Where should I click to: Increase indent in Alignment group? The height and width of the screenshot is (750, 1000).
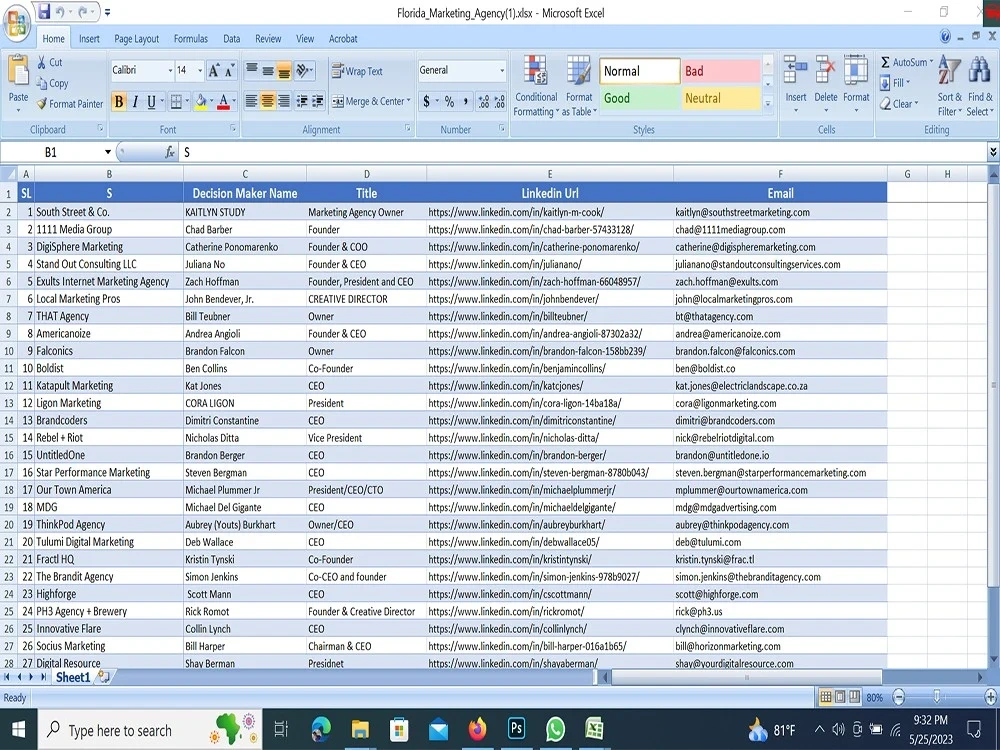coord(318,101)
